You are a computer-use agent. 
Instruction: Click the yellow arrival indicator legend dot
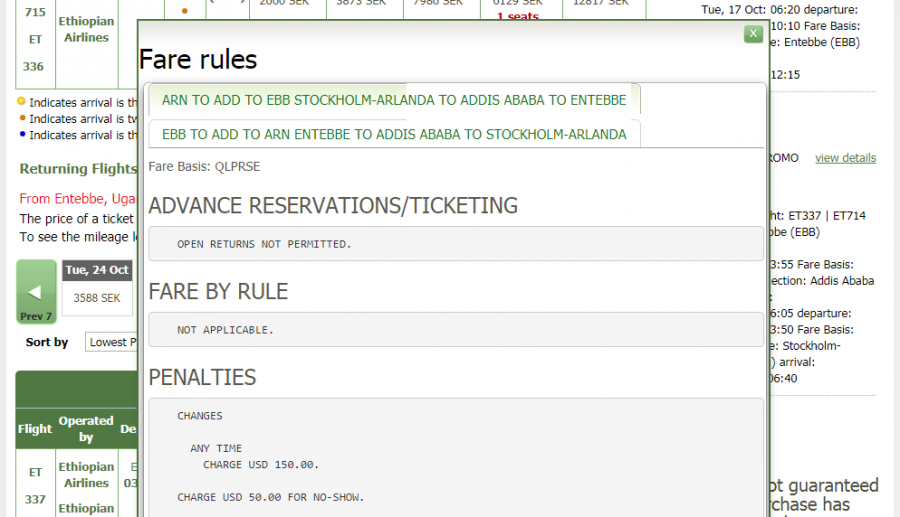click(22, 102)
